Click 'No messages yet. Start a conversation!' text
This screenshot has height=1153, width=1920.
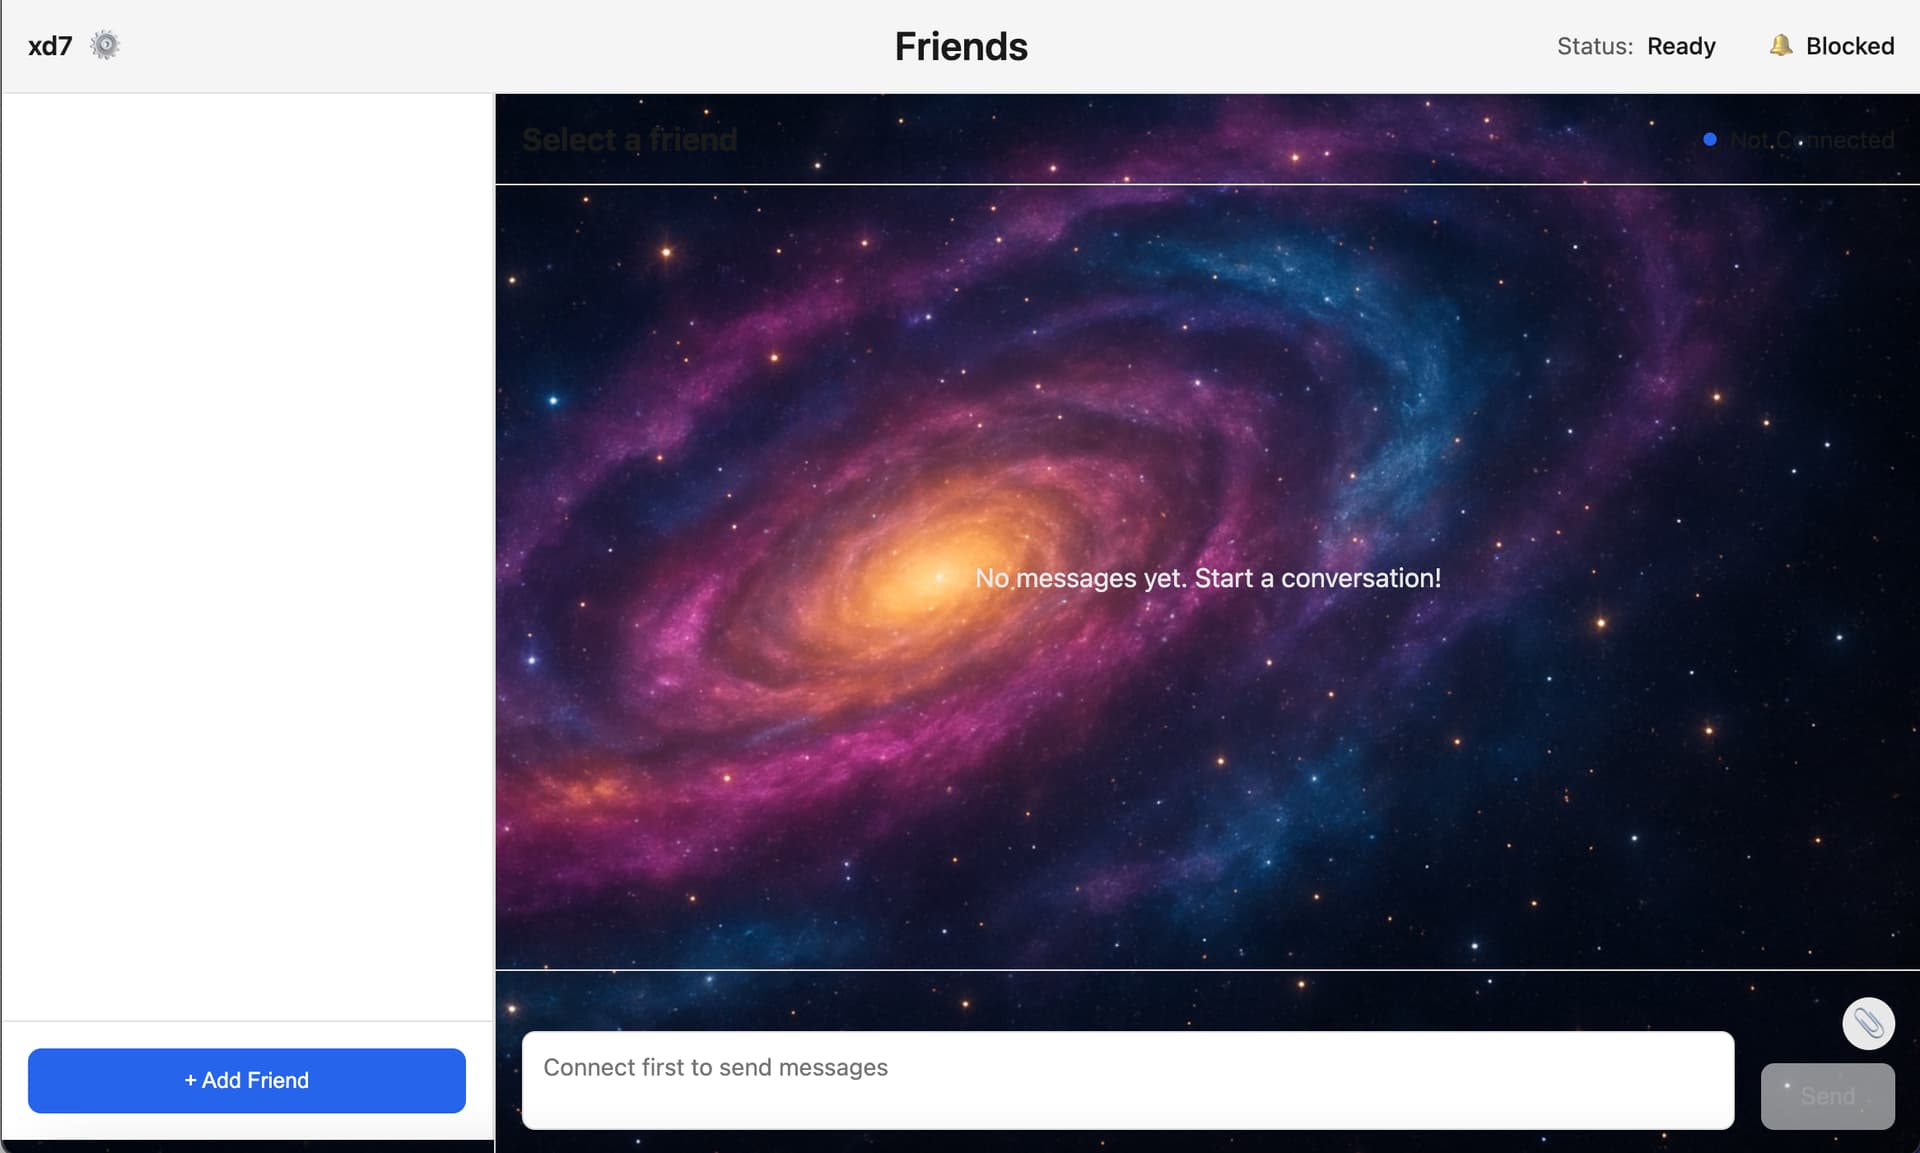(x=1208, y=578)
